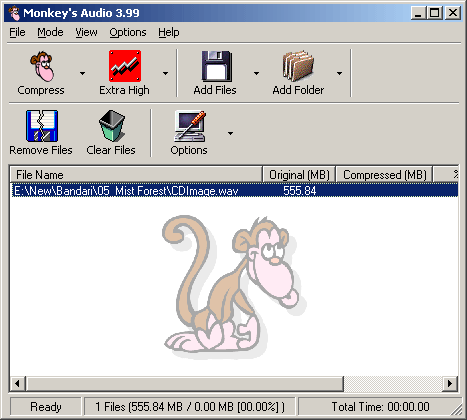Click the partially visible % column header
Image resolution: width=467 pixels, height=420 pixels.
coord(446,175)
